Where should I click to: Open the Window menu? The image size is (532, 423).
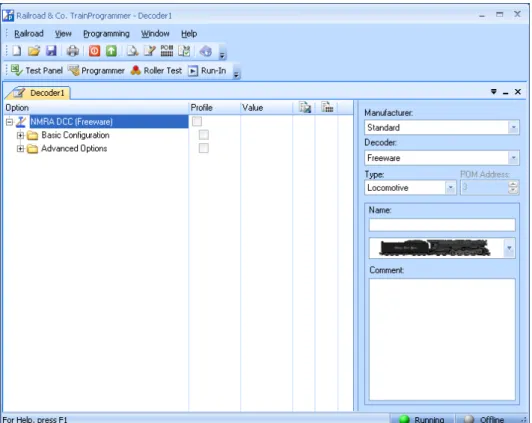[155, 34]
